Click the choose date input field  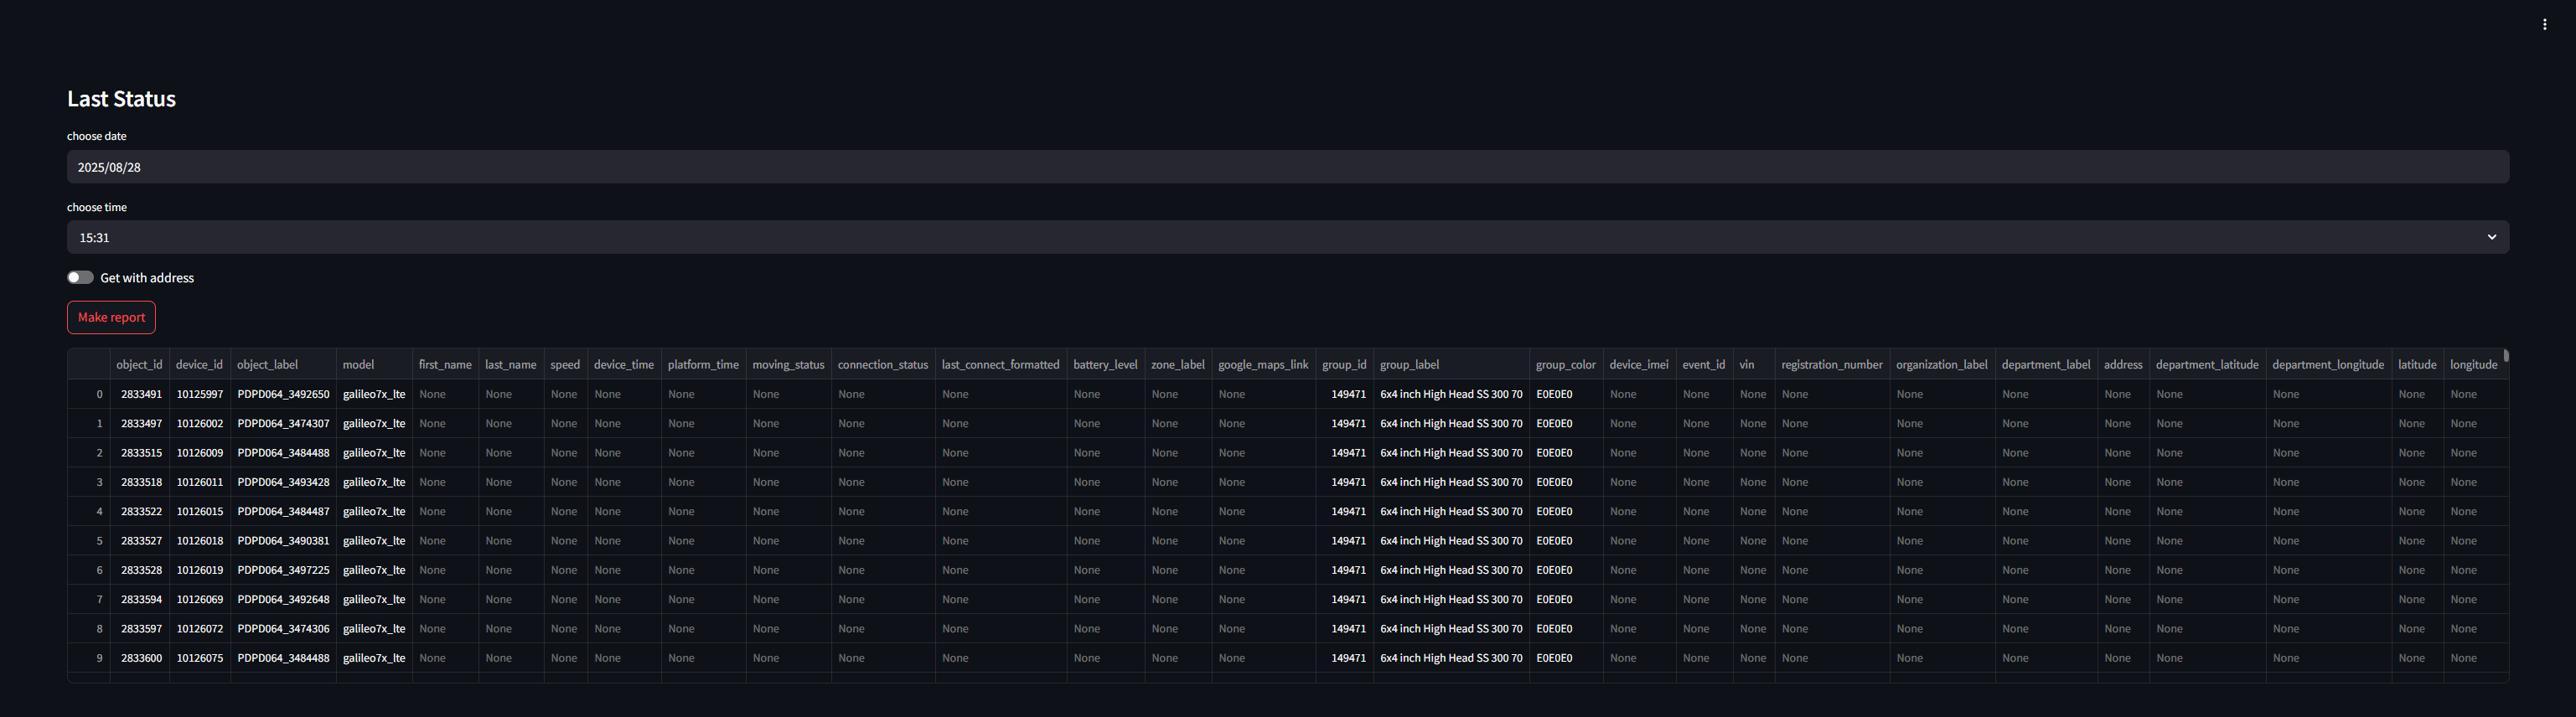[1286, 167]
